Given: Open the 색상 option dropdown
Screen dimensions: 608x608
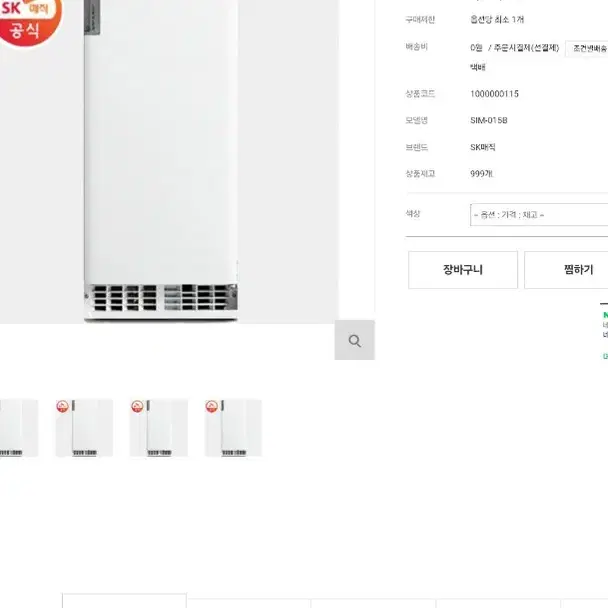Looking at the screenshot, I should 539,214.
